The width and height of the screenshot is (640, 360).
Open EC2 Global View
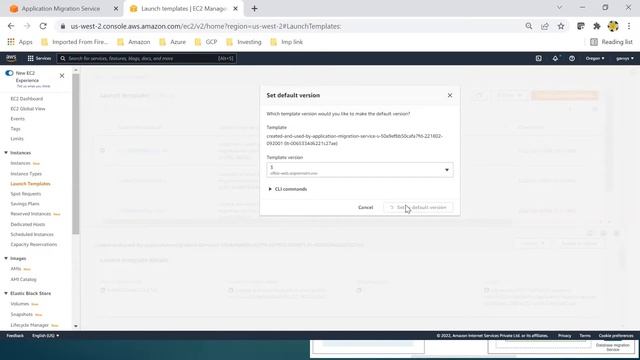coord(28,109)
